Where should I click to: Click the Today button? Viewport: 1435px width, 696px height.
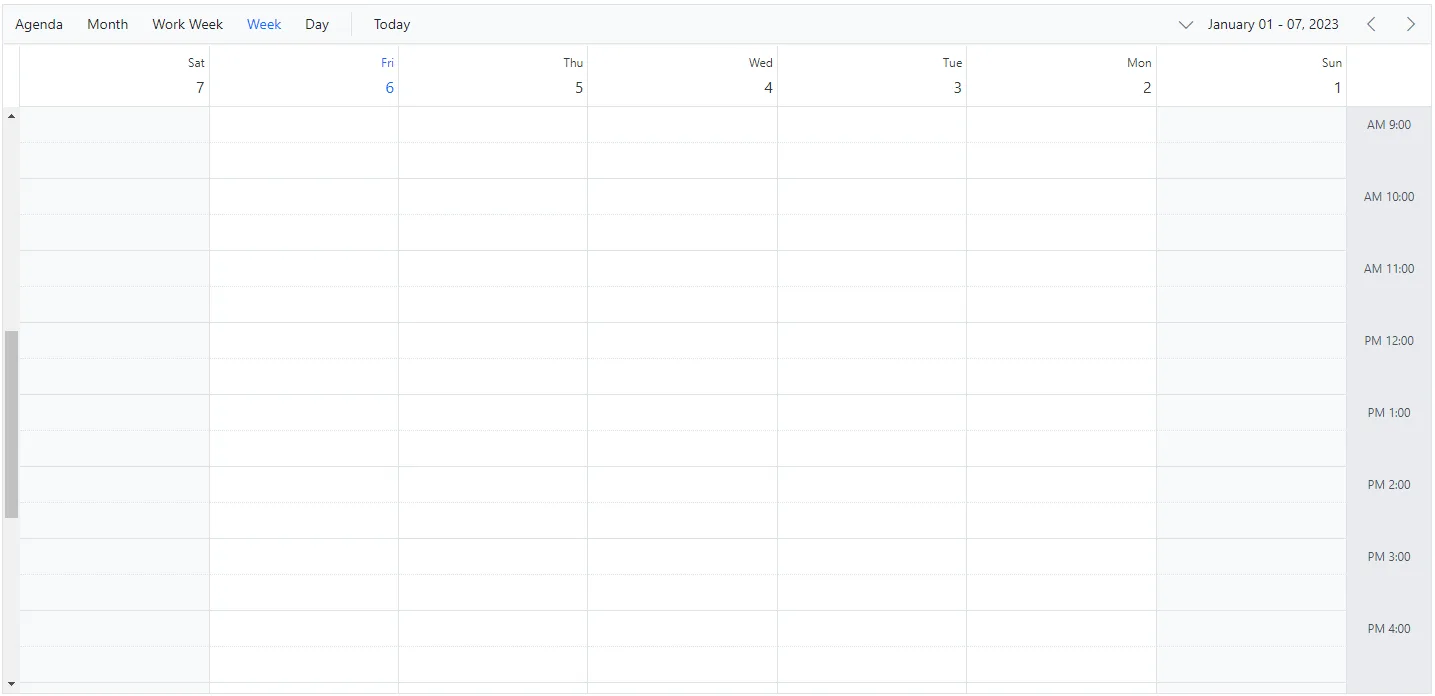(x=392, y=24)
